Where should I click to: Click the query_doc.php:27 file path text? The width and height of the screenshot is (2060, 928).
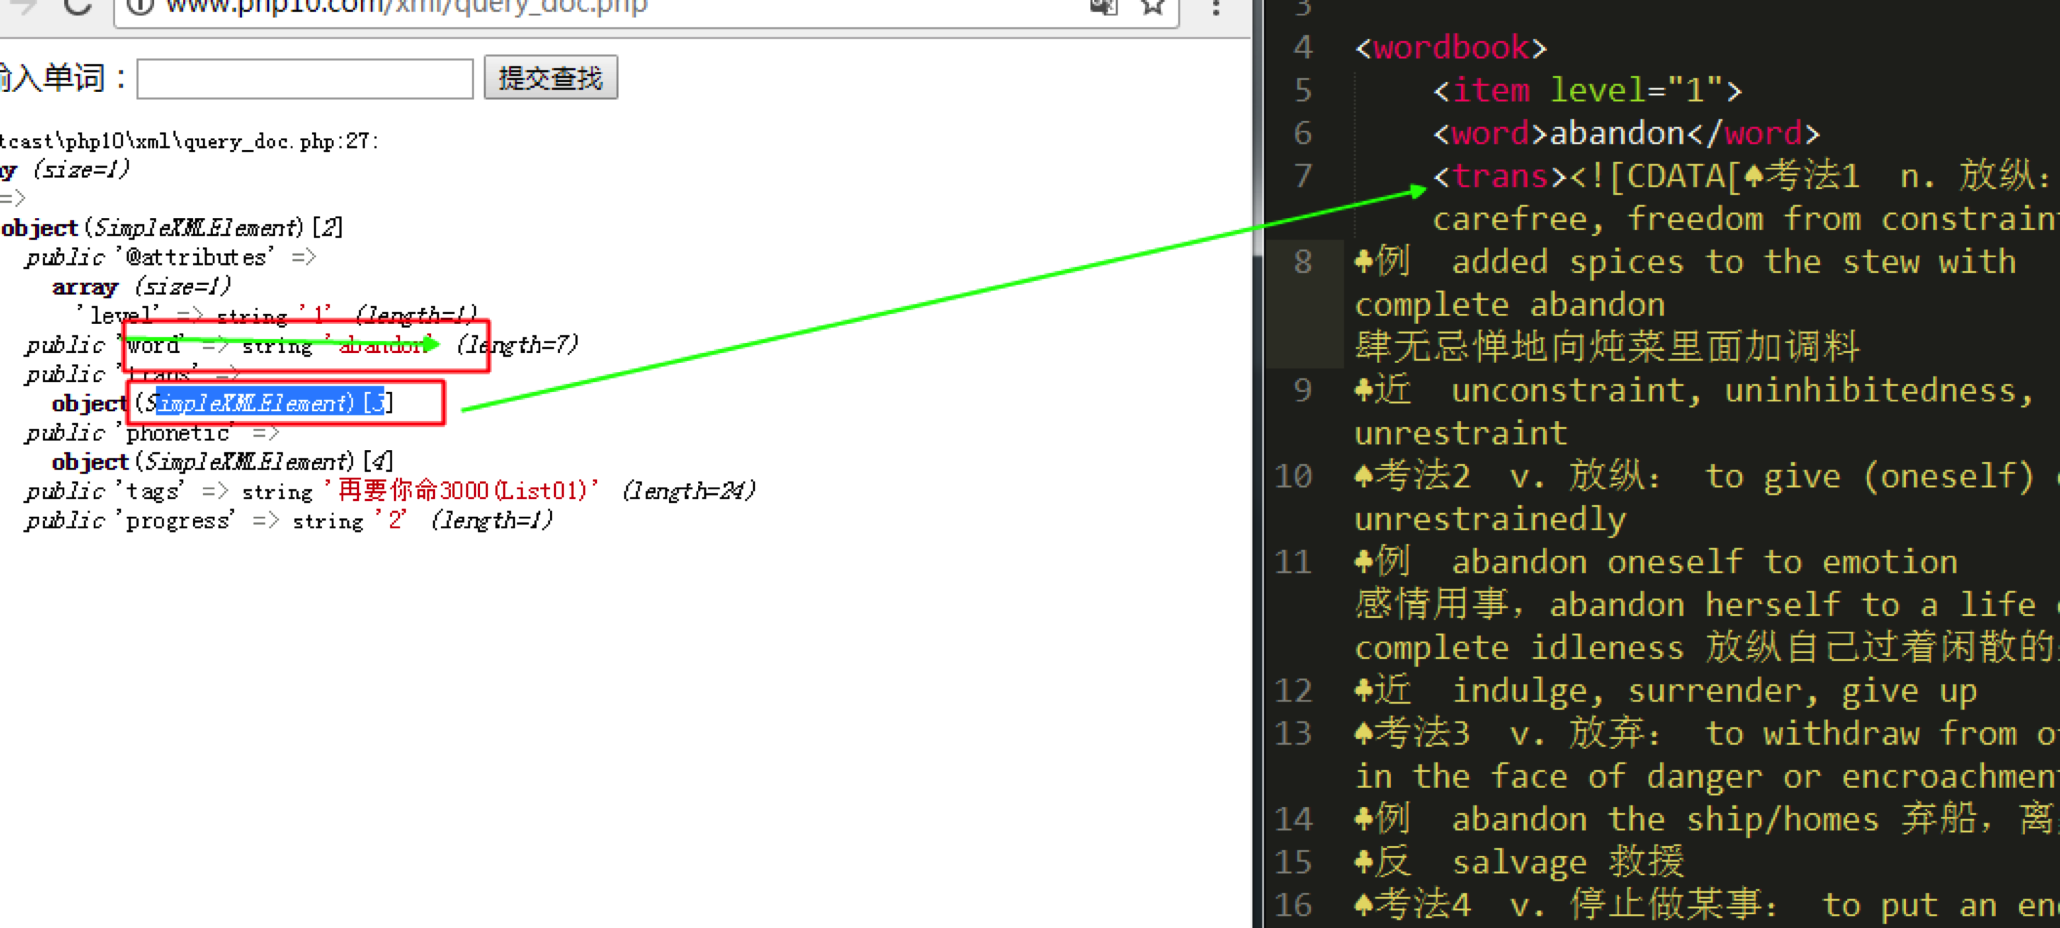[190, 141]
